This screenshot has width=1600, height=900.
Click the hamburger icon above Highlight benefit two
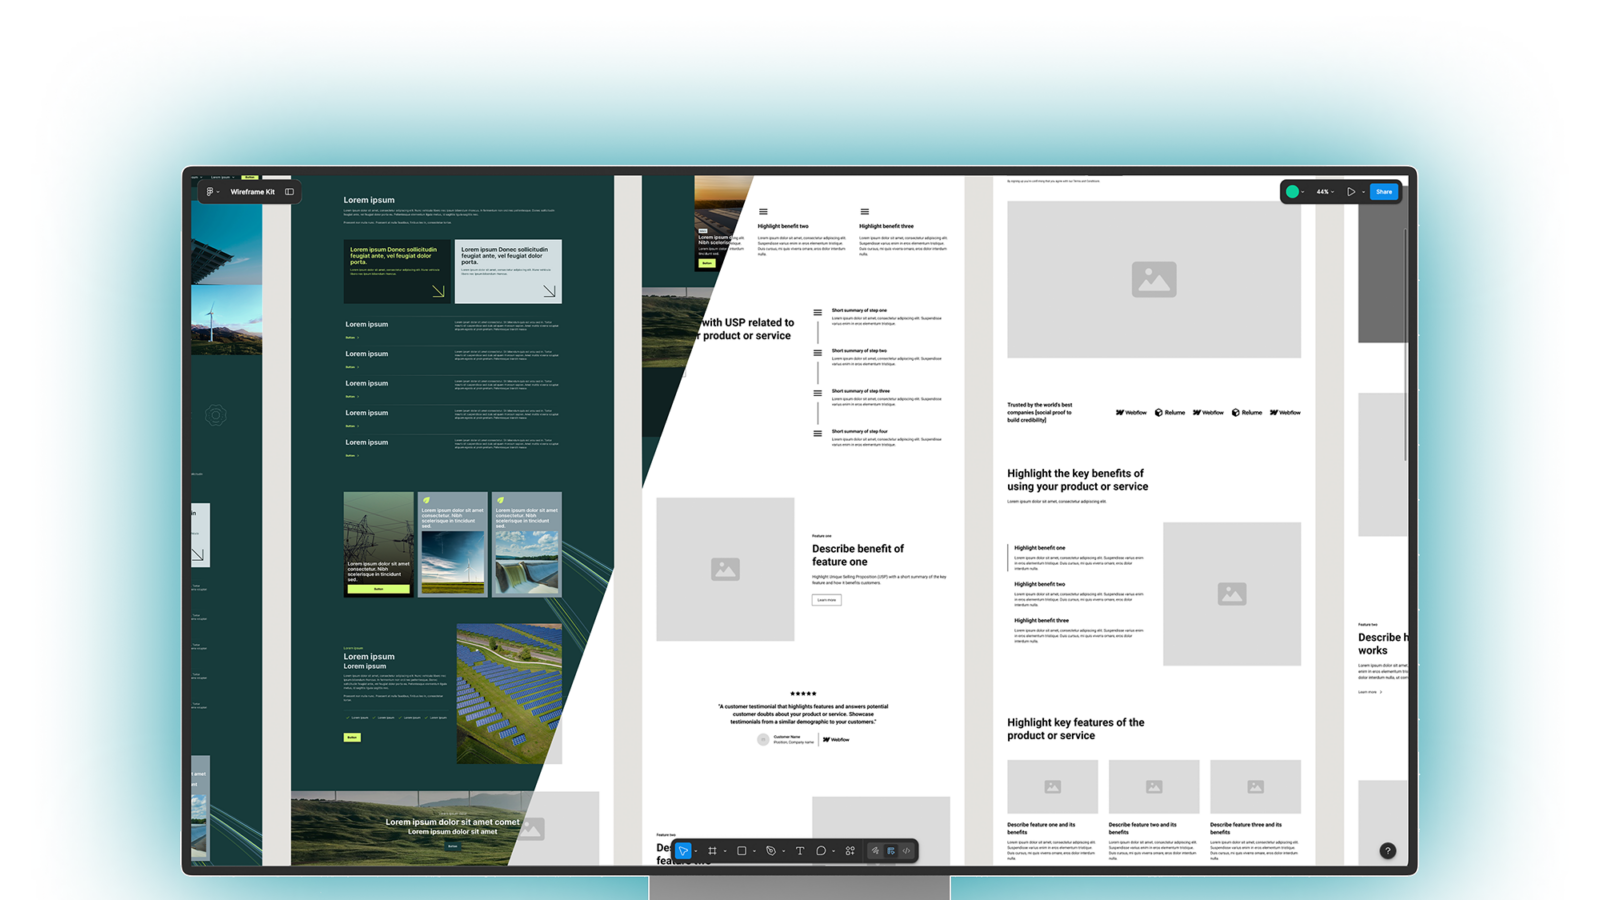763,212
